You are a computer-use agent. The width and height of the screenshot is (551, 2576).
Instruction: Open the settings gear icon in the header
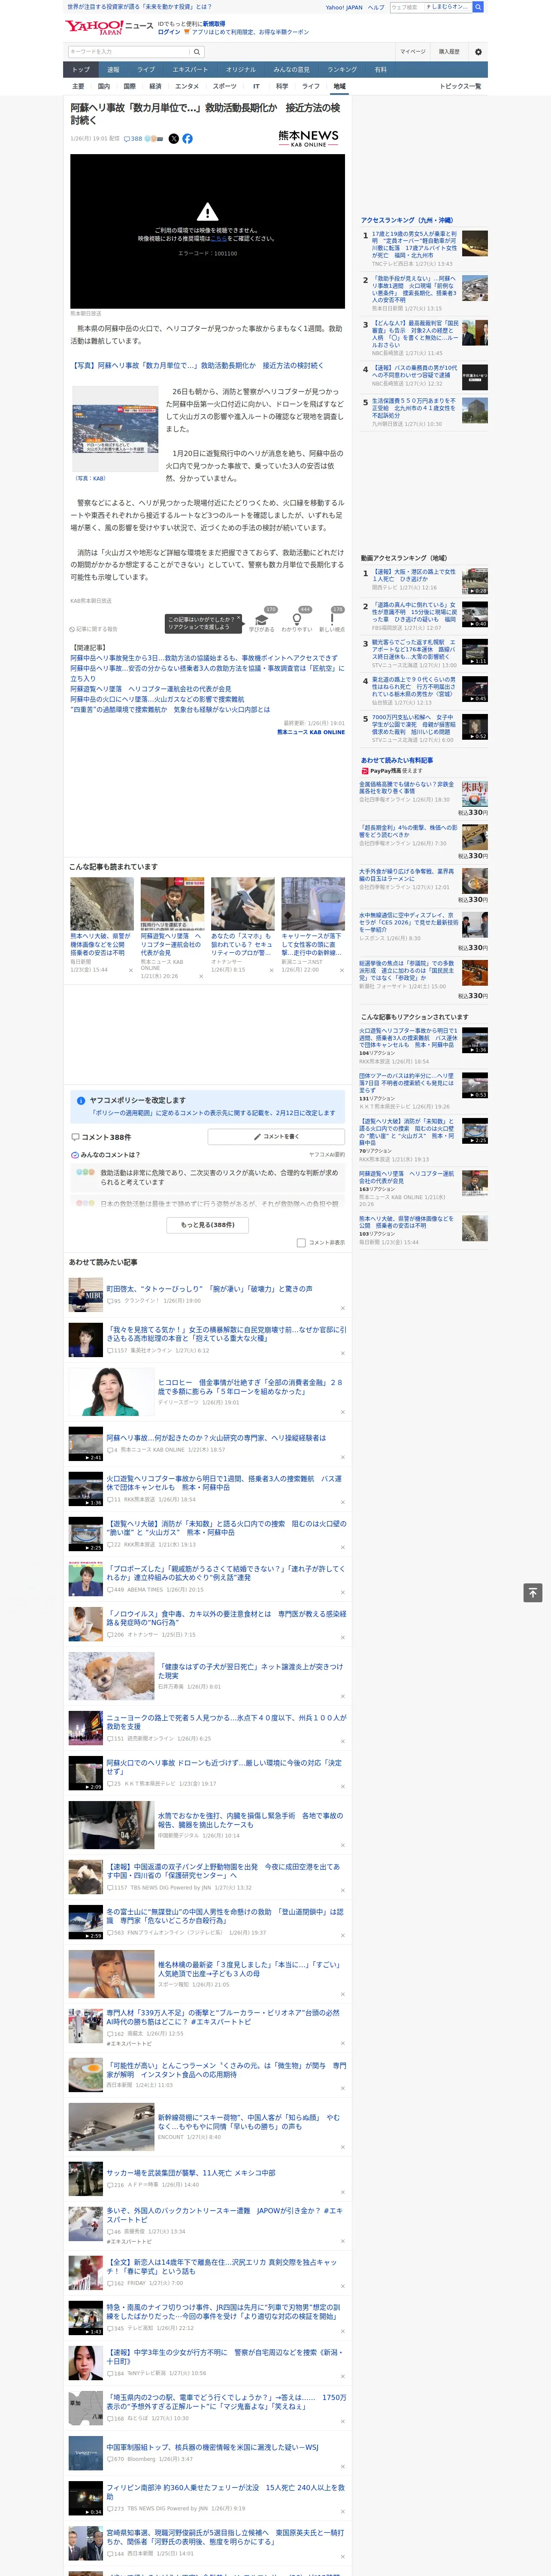pyautogui.click(x=478, y=52)
